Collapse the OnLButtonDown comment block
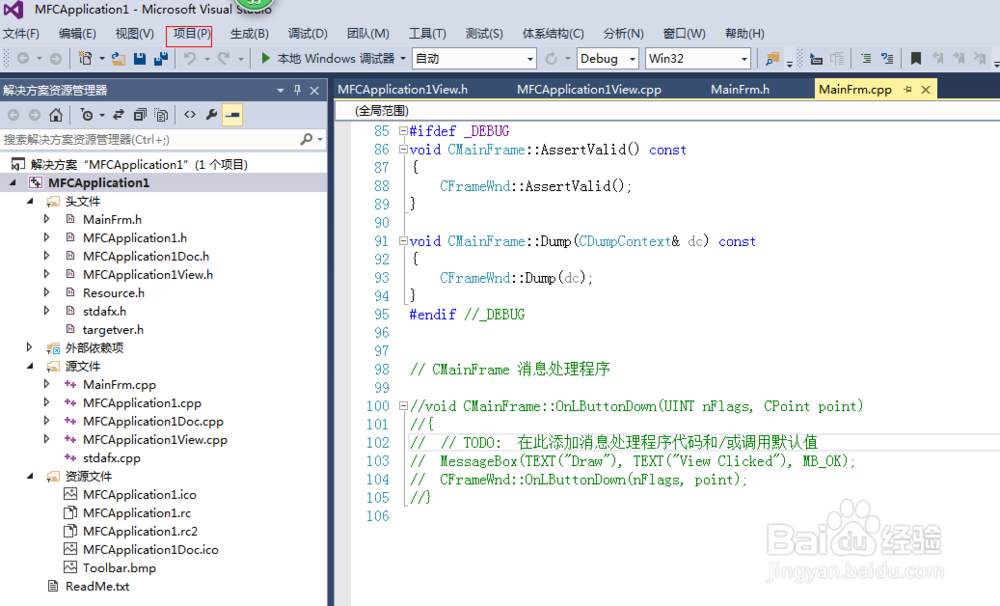Screen dimensions: 1000x606 (x=403, y=406)
